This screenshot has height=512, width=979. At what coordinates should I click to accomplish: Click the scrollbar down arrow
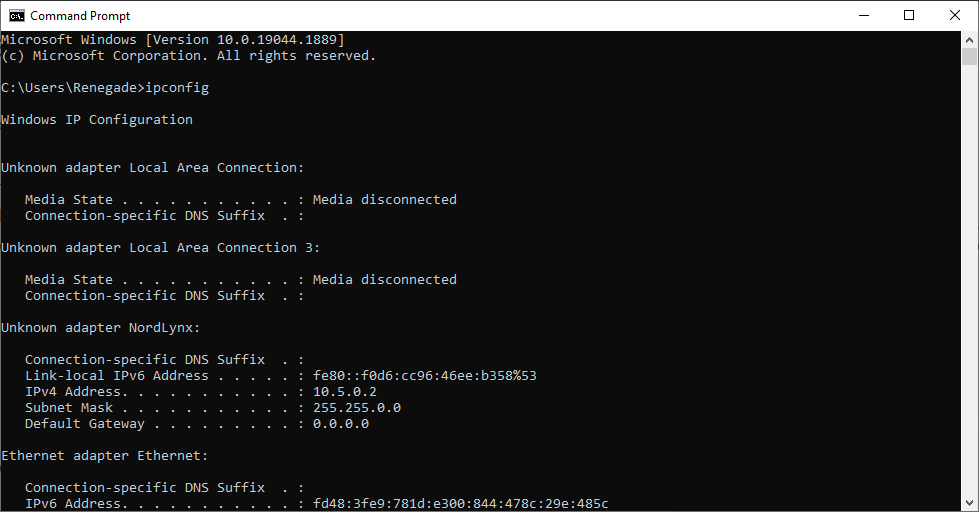[969, 503]
